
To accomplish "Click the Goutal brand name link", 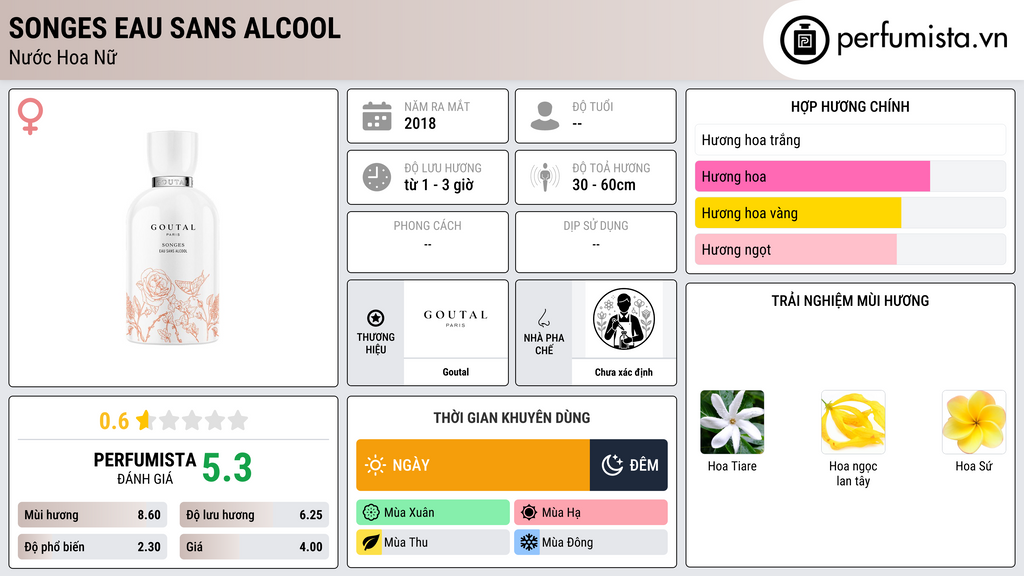I will pos(456,372).
